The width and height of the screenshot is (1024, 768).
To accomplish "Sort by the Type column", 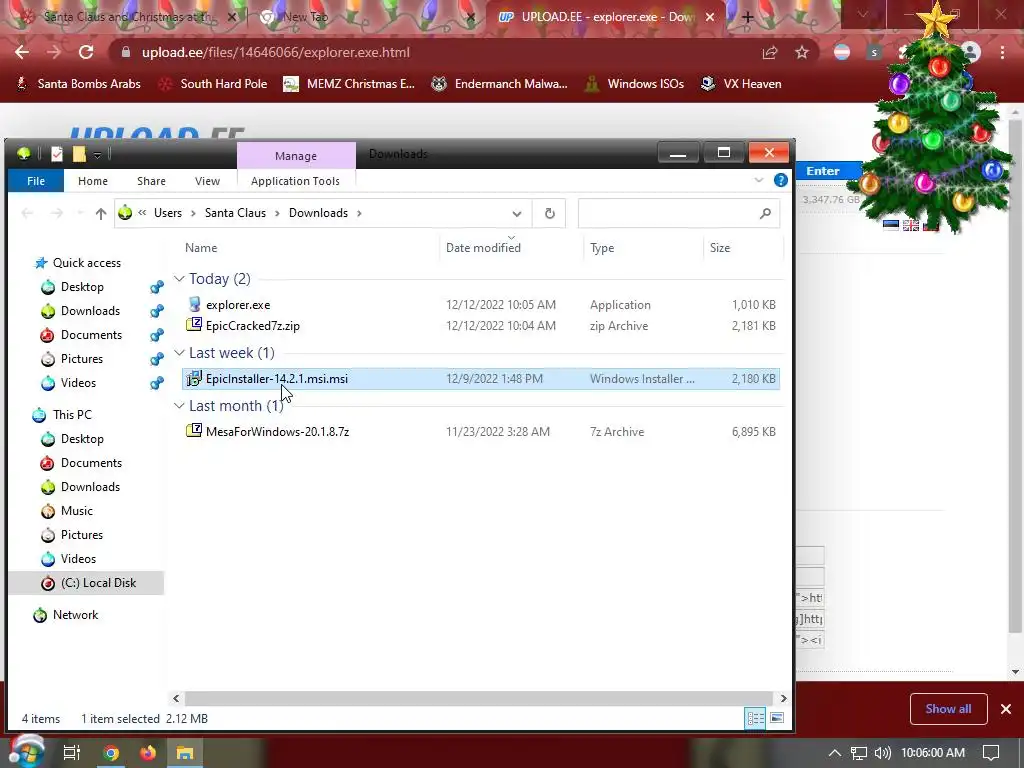I will pos(602,248).
